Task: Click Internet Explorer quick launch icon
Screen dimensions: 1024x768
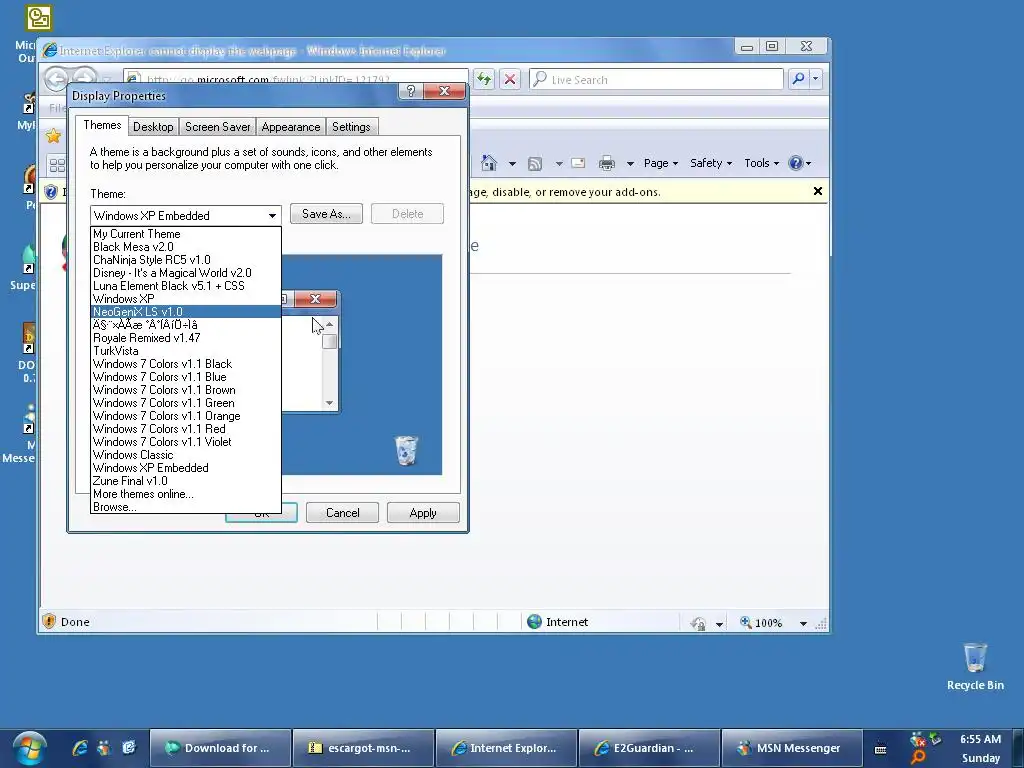Action: point(80,748)
